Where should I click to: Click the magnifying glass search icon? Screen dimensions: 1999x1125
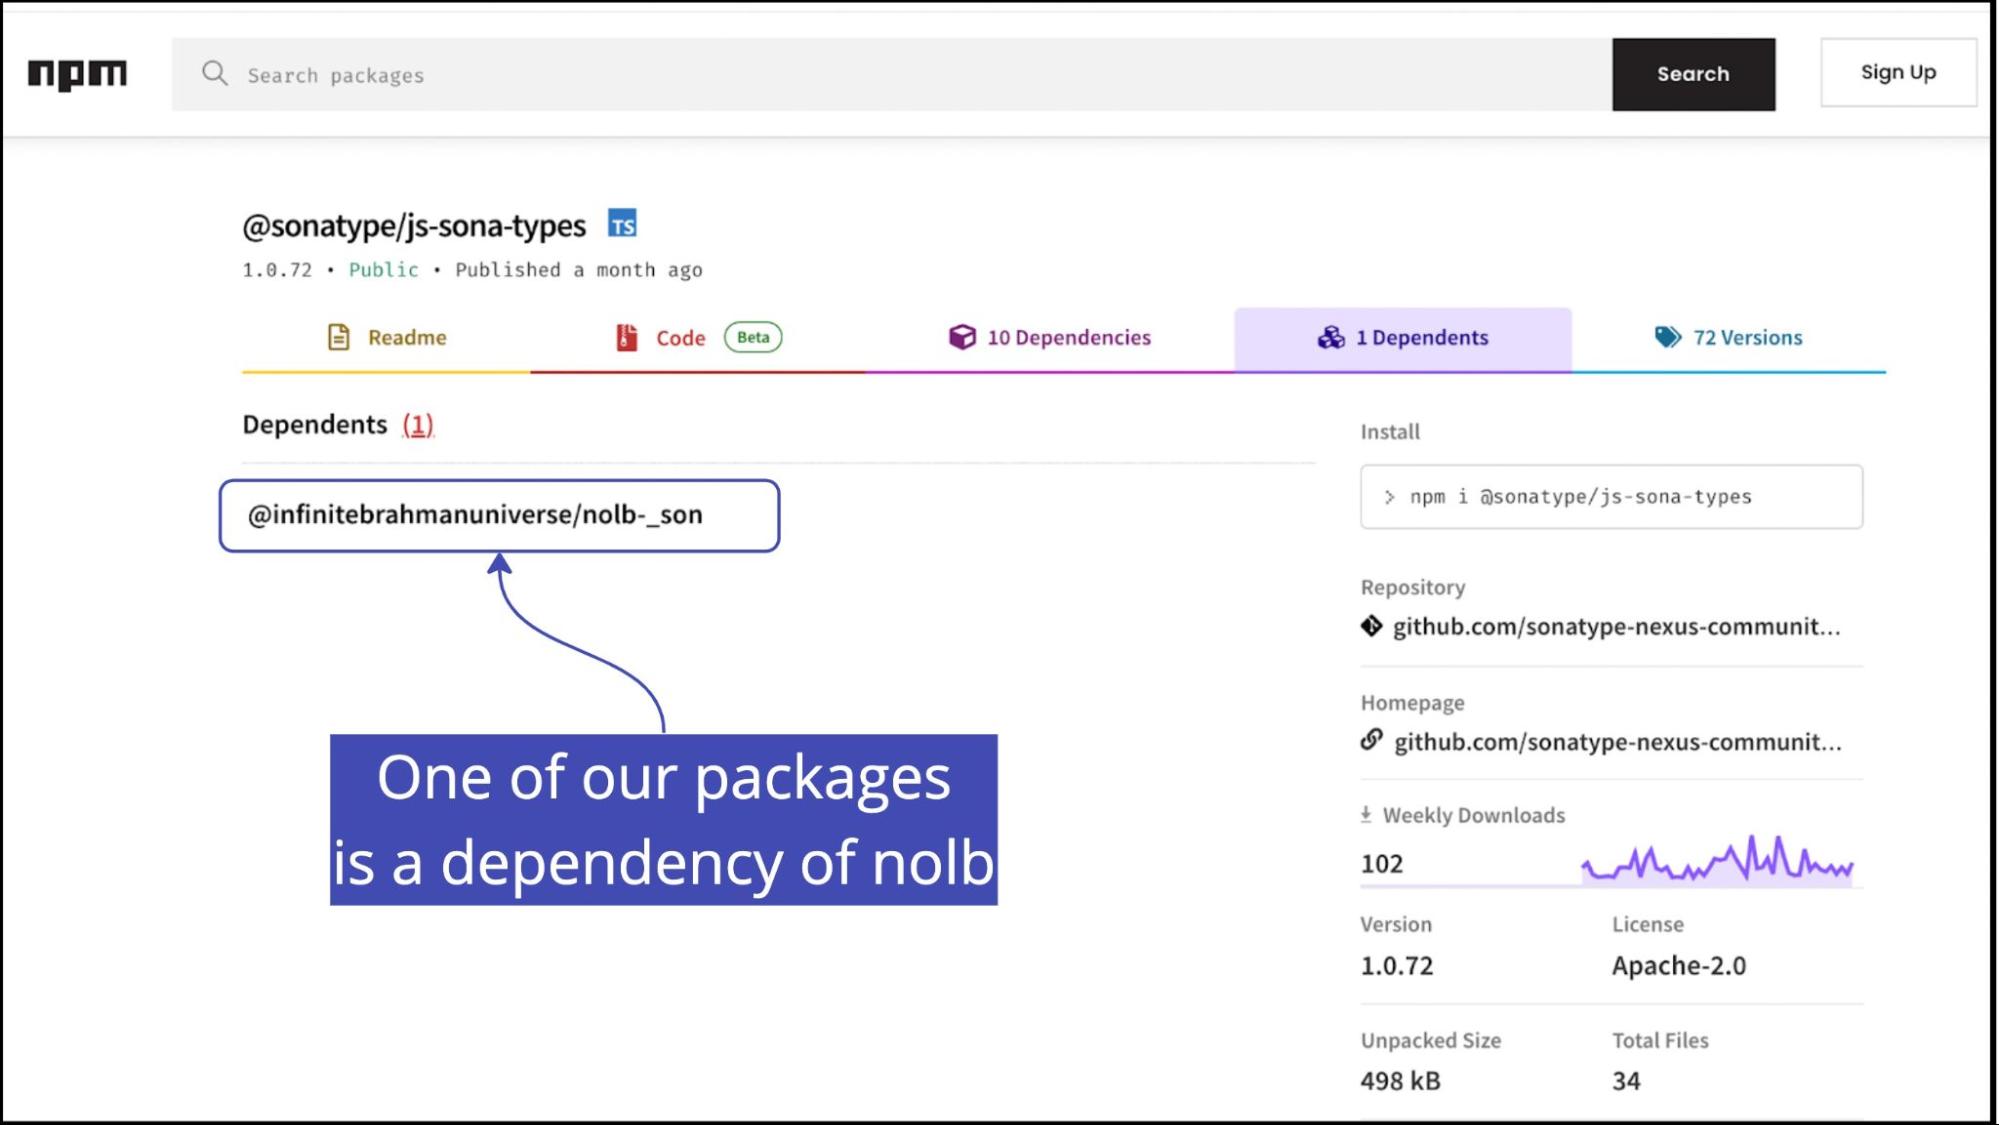(214, 73)
